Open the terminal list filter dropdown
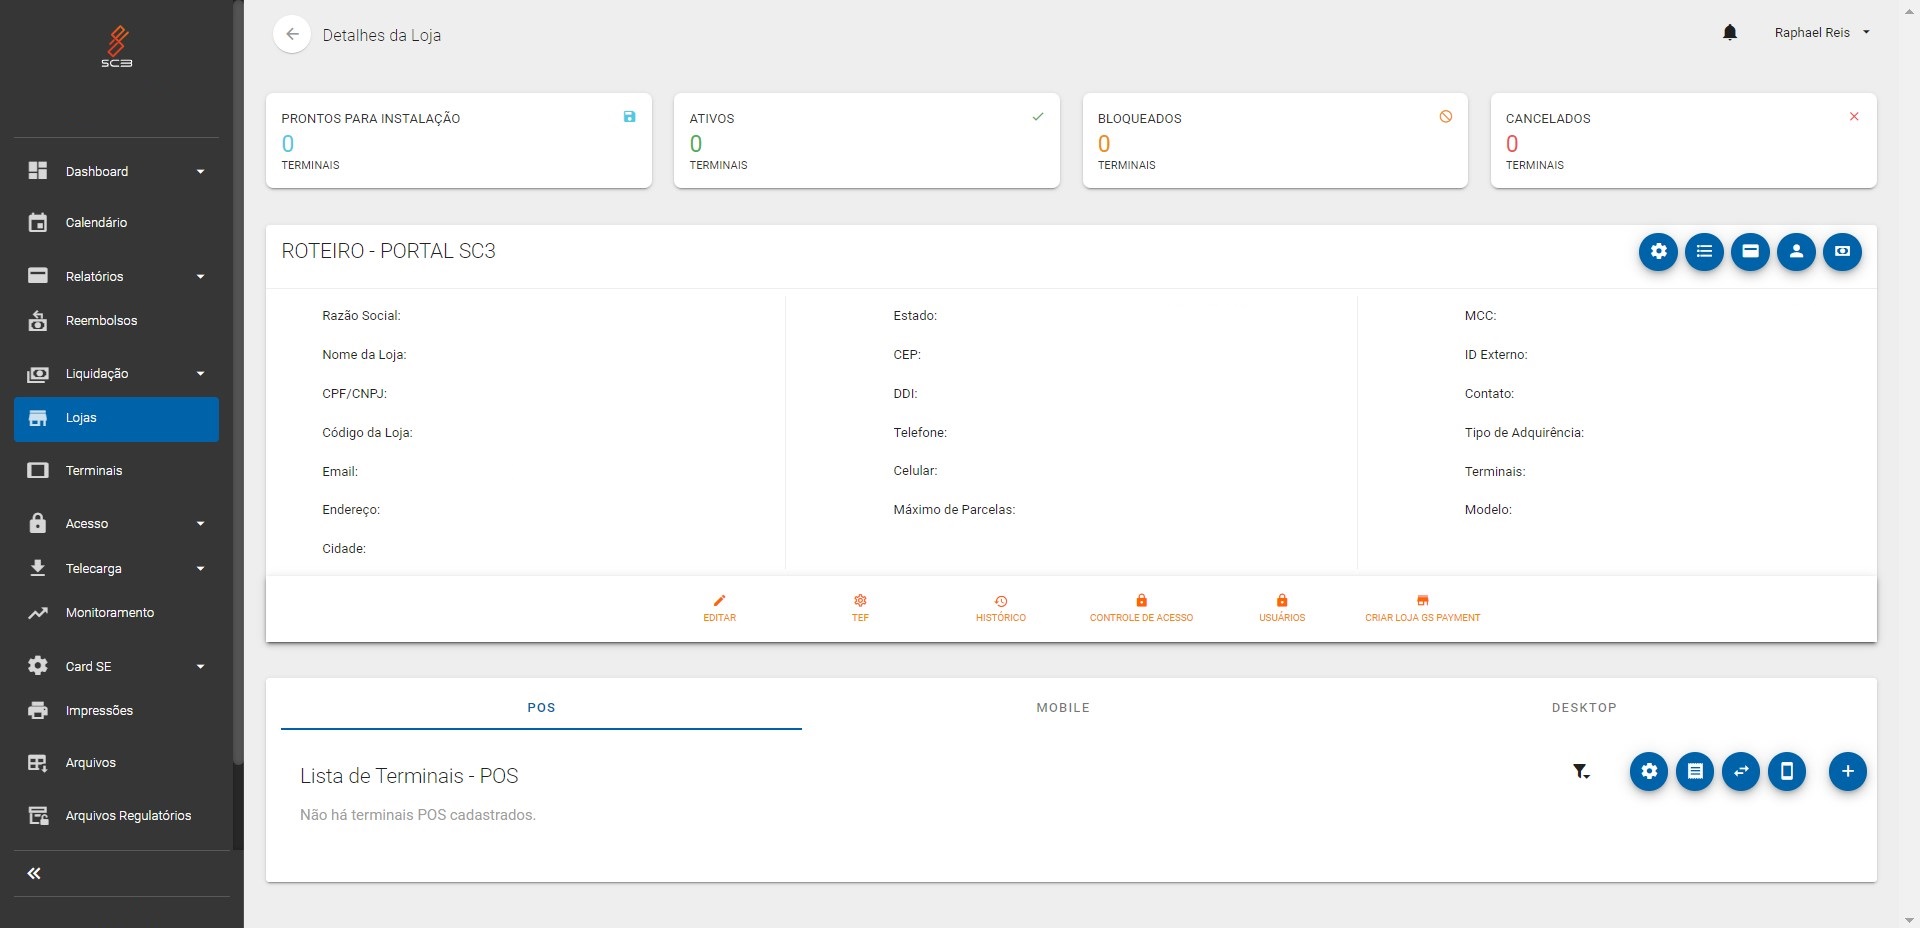This screenshot has height=928, width=1920. click(x=1581, y=771)
